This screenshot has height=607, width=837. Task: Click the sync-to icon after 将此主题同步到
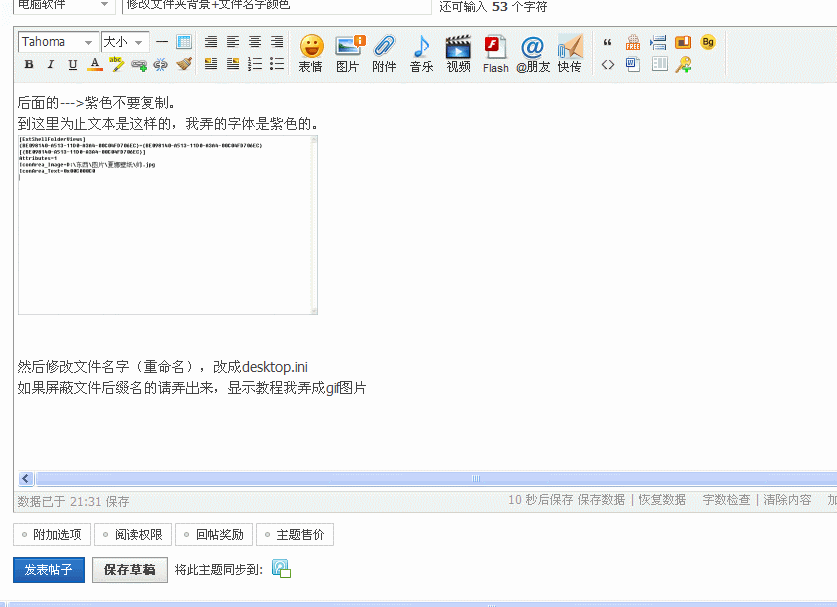pos(281,569)
